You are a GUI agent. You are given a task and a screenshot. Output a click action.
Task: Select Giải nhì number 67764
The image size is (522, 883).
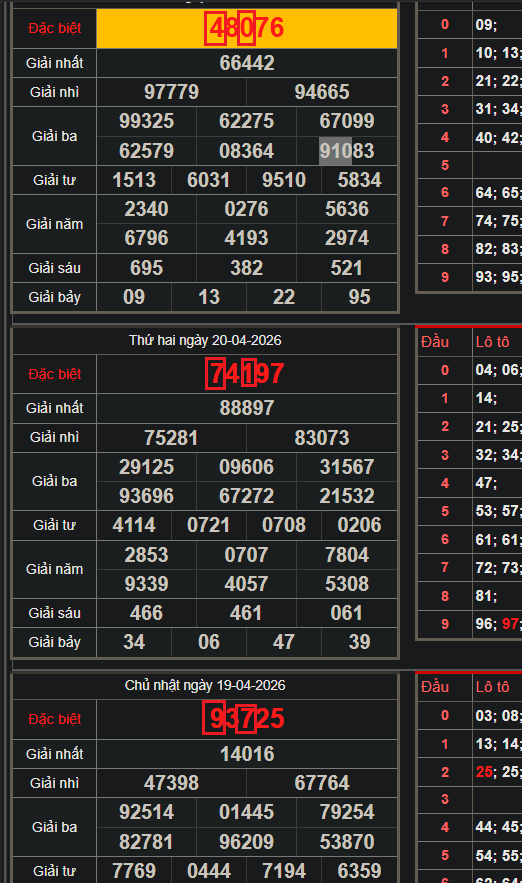click(322, 783)
